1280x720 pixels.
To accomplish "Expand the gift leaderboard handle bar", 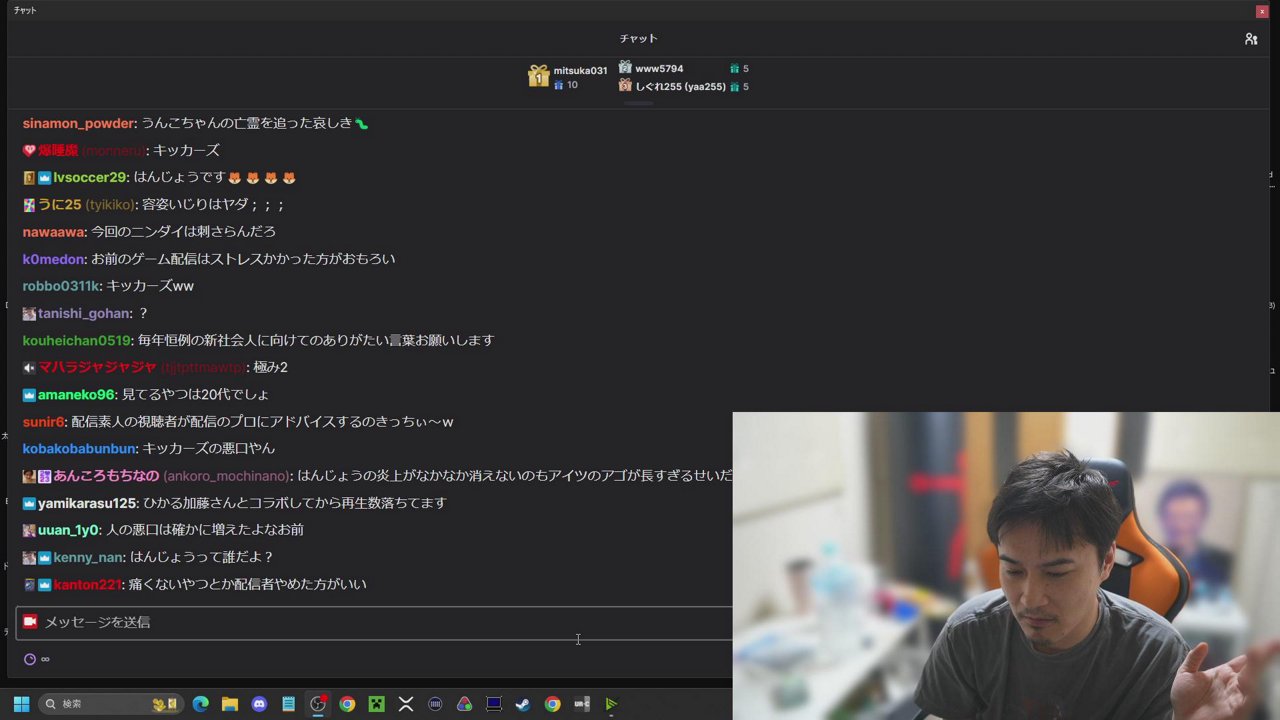I will pos(638,103).
